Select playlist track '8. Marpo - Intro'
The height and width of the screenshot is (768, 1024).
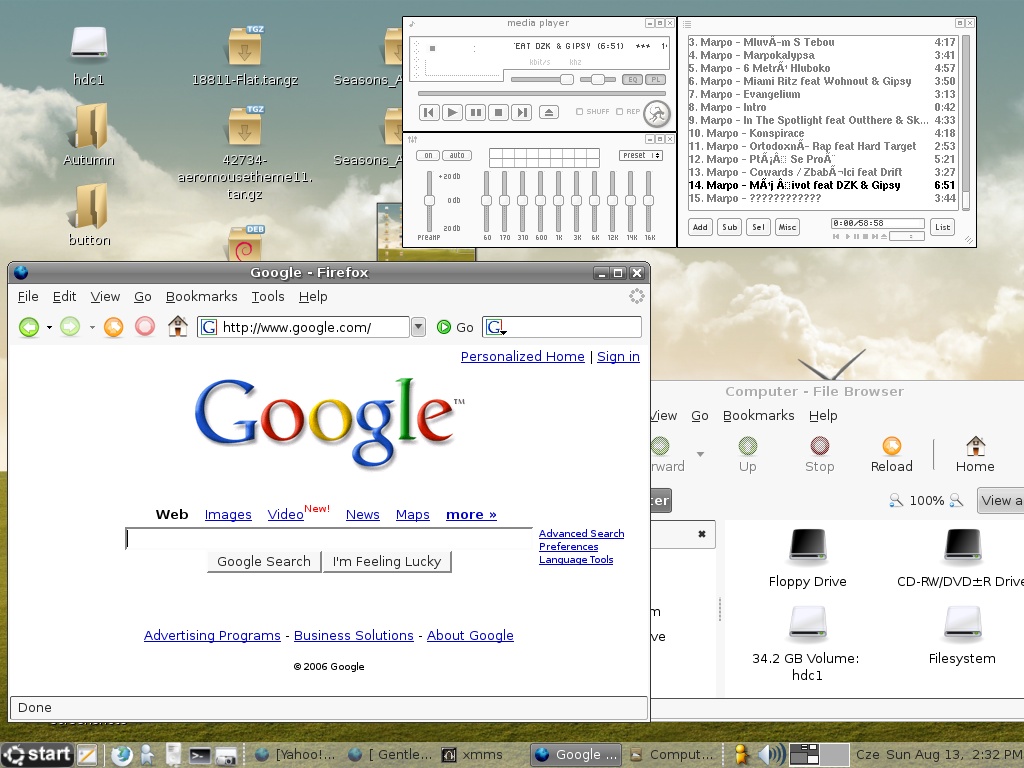point(822,107)
